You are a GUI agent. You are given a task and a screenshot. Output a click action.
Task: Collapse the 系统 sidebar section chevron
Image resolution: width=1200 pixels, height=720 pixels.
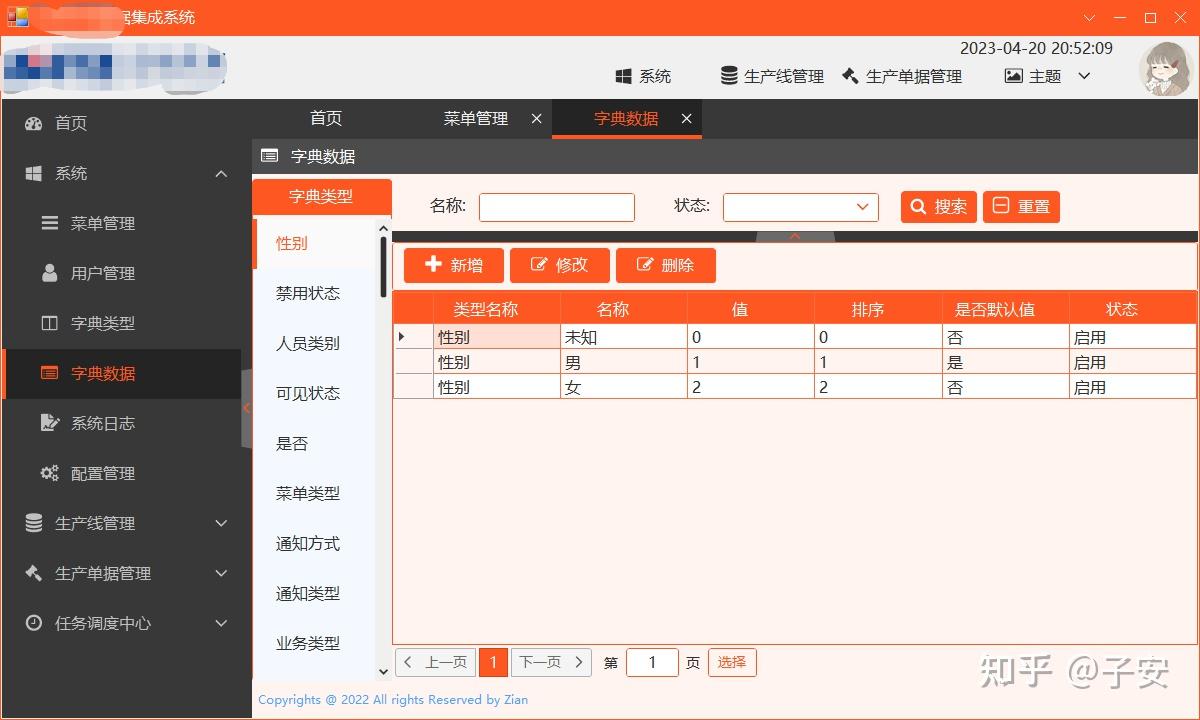click(221, 172)
